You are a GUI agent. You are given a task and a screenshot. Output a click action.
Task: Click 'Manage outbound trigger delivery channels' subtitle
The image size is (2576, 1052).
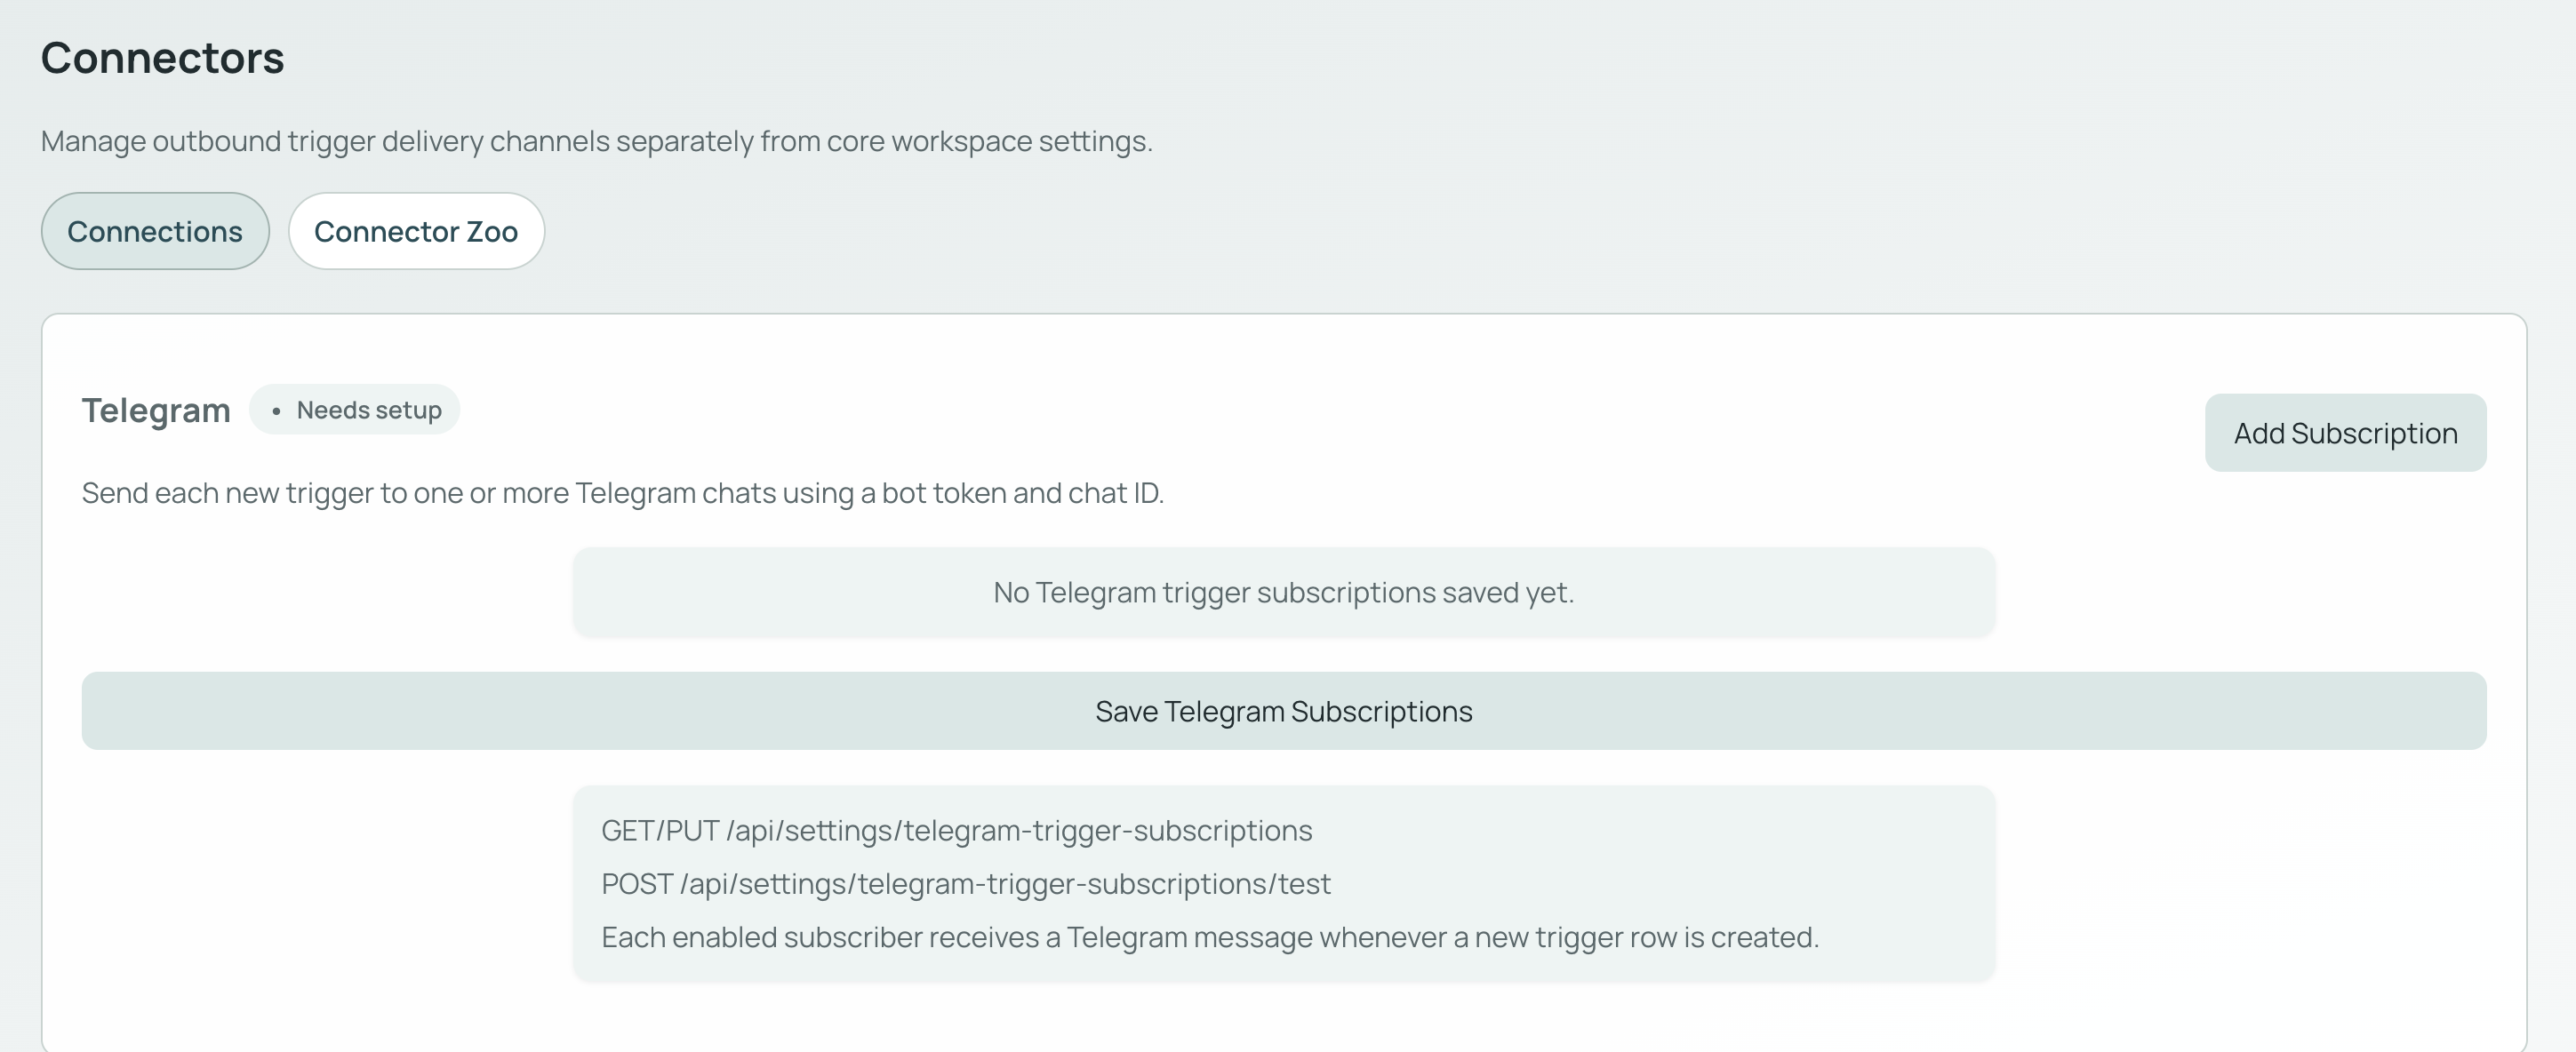[x=597, y=141]
